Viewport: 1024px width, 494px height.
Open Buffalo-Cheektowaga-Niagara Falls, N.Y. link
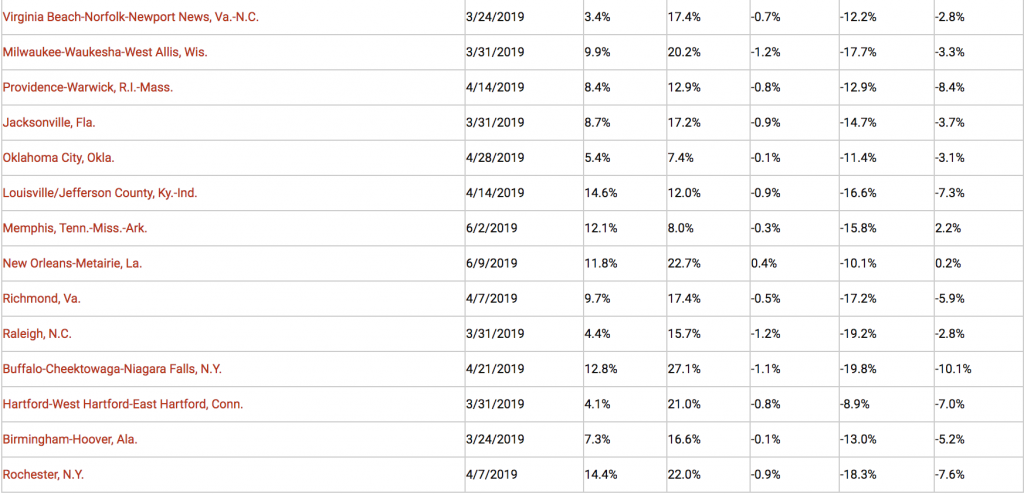(112, 369)
